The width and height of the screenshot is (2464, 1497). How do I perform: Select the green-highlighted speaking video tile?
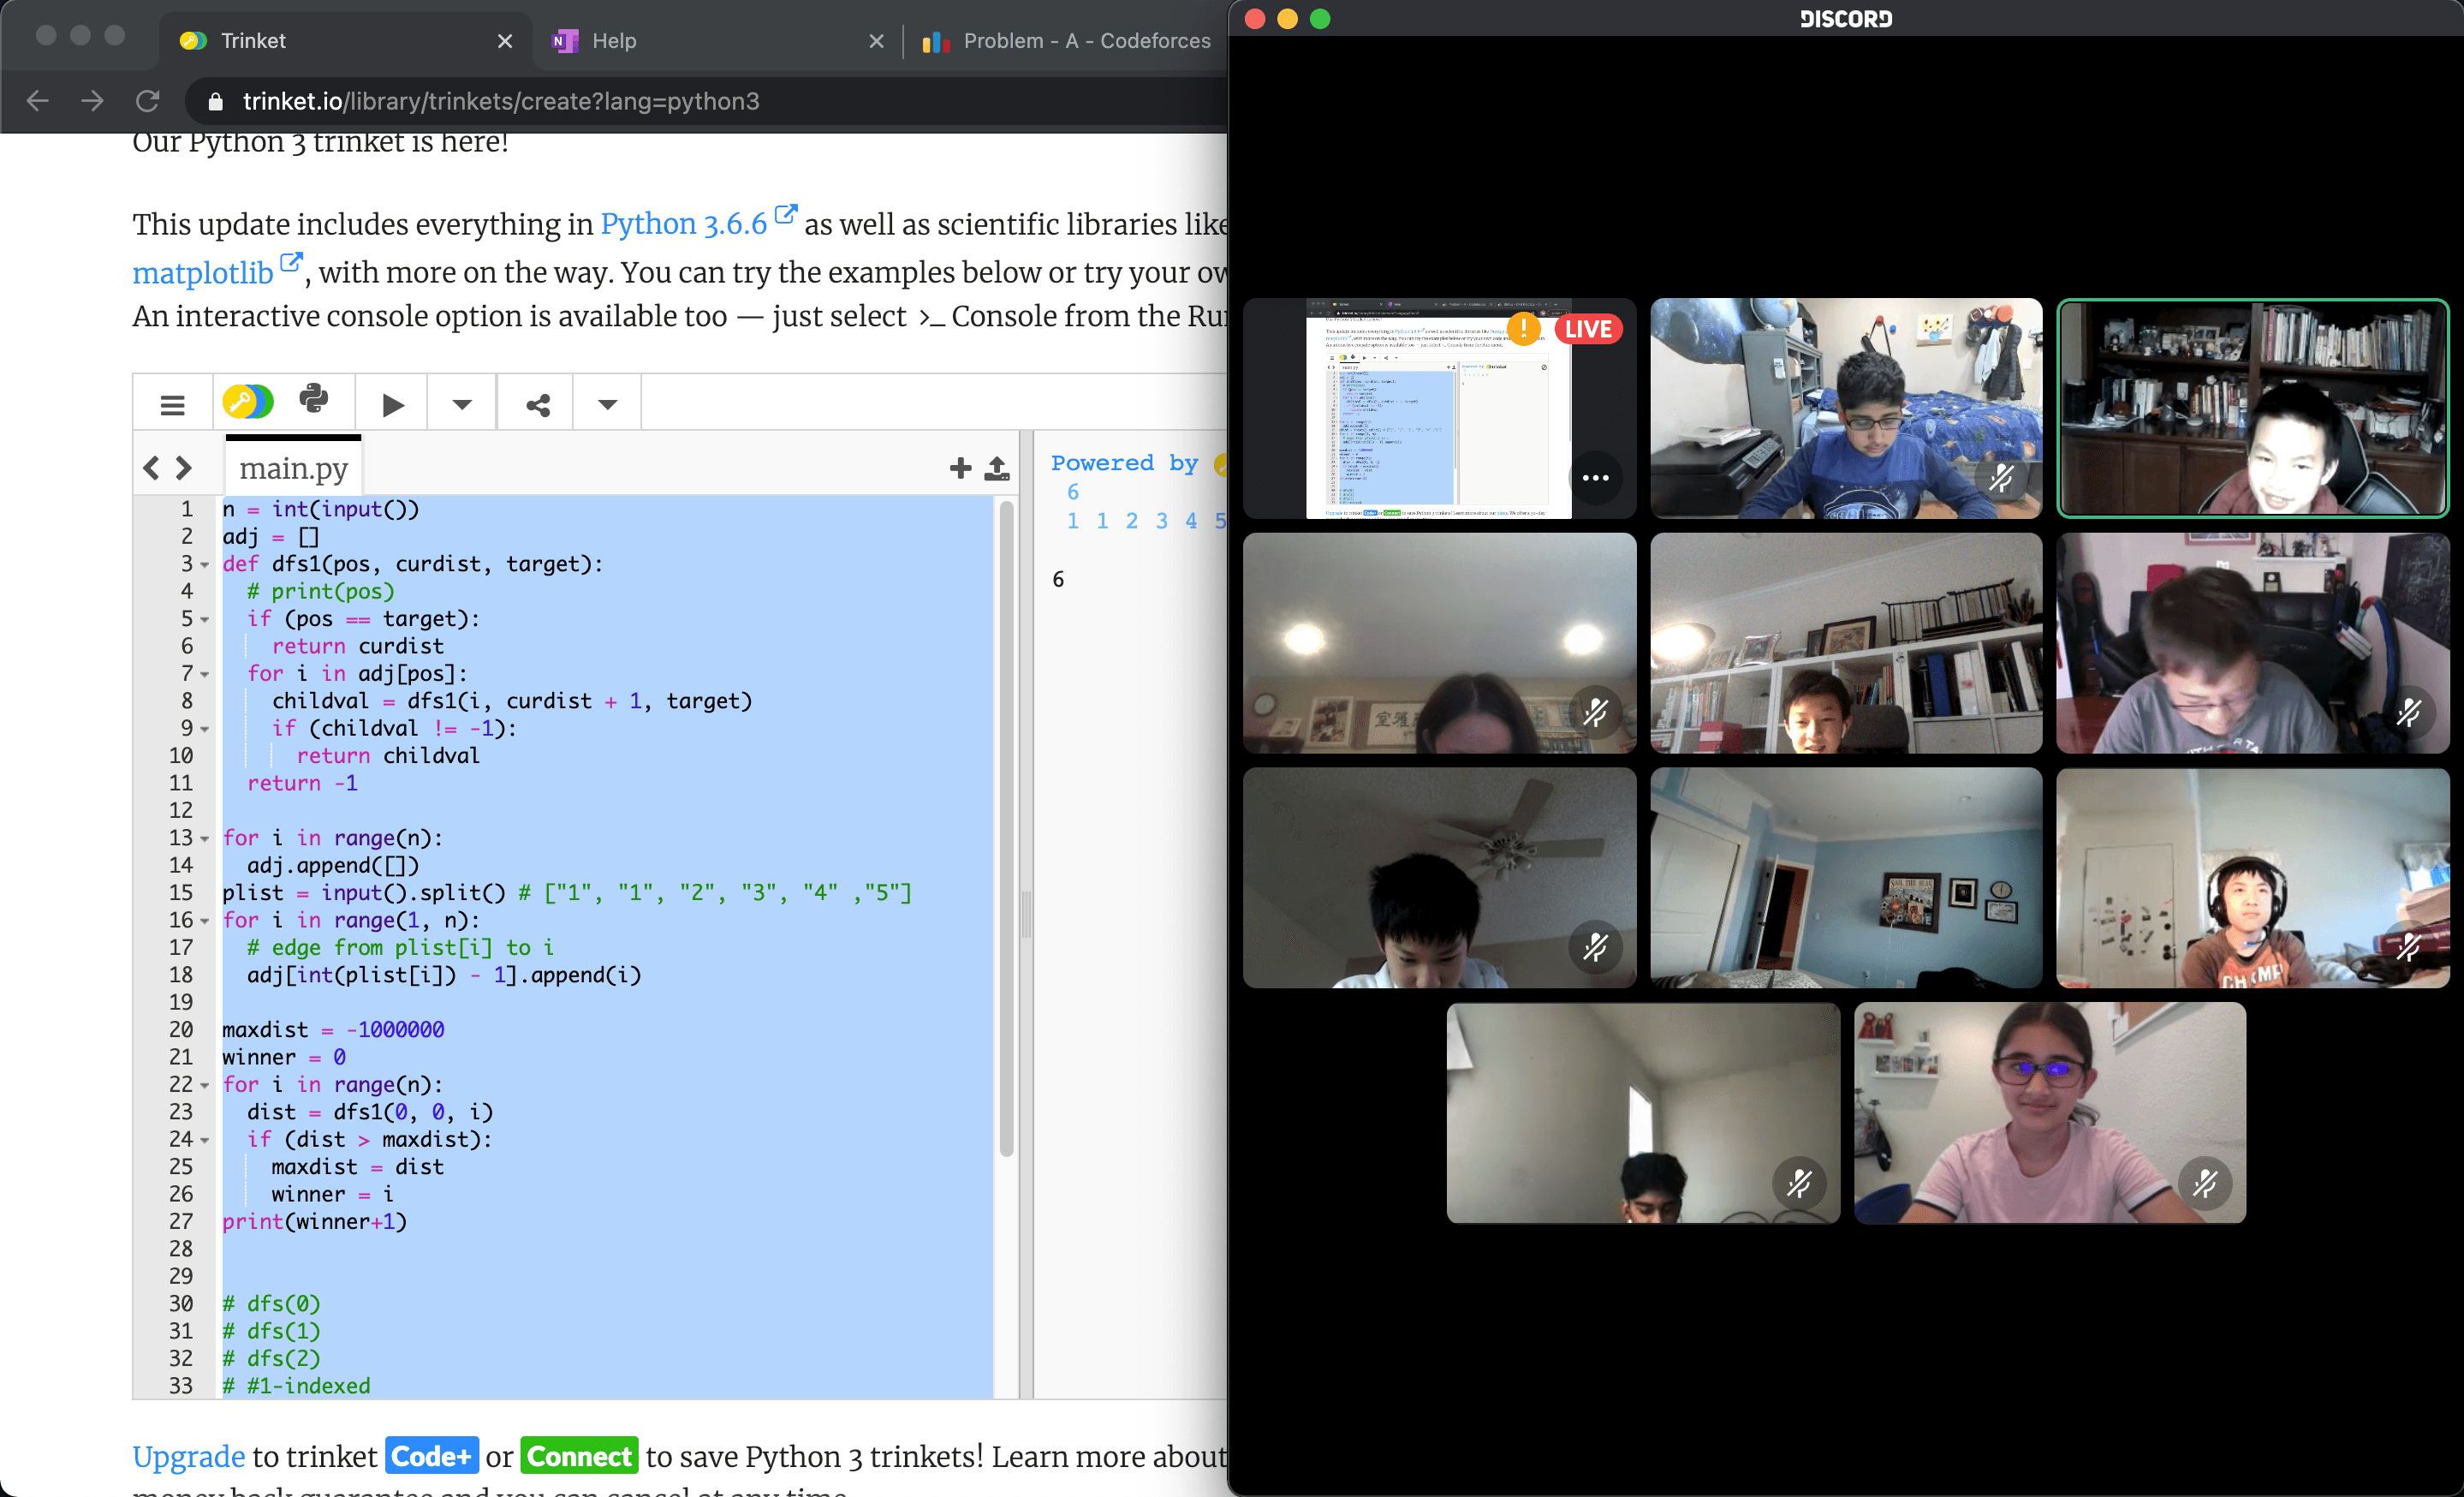(2253, 408)
